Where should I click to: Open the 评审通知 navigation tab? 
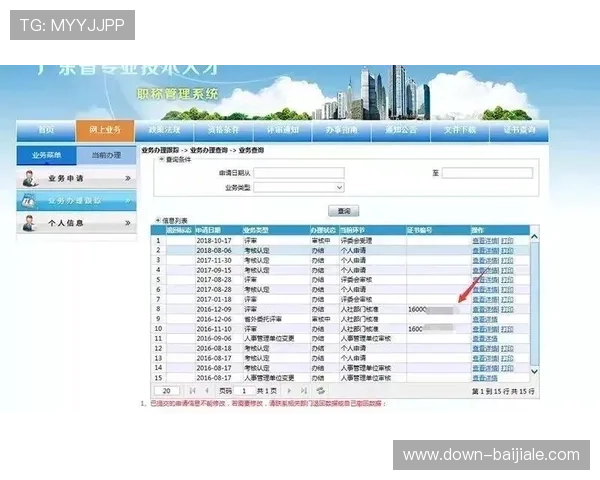tap(282, 130)
